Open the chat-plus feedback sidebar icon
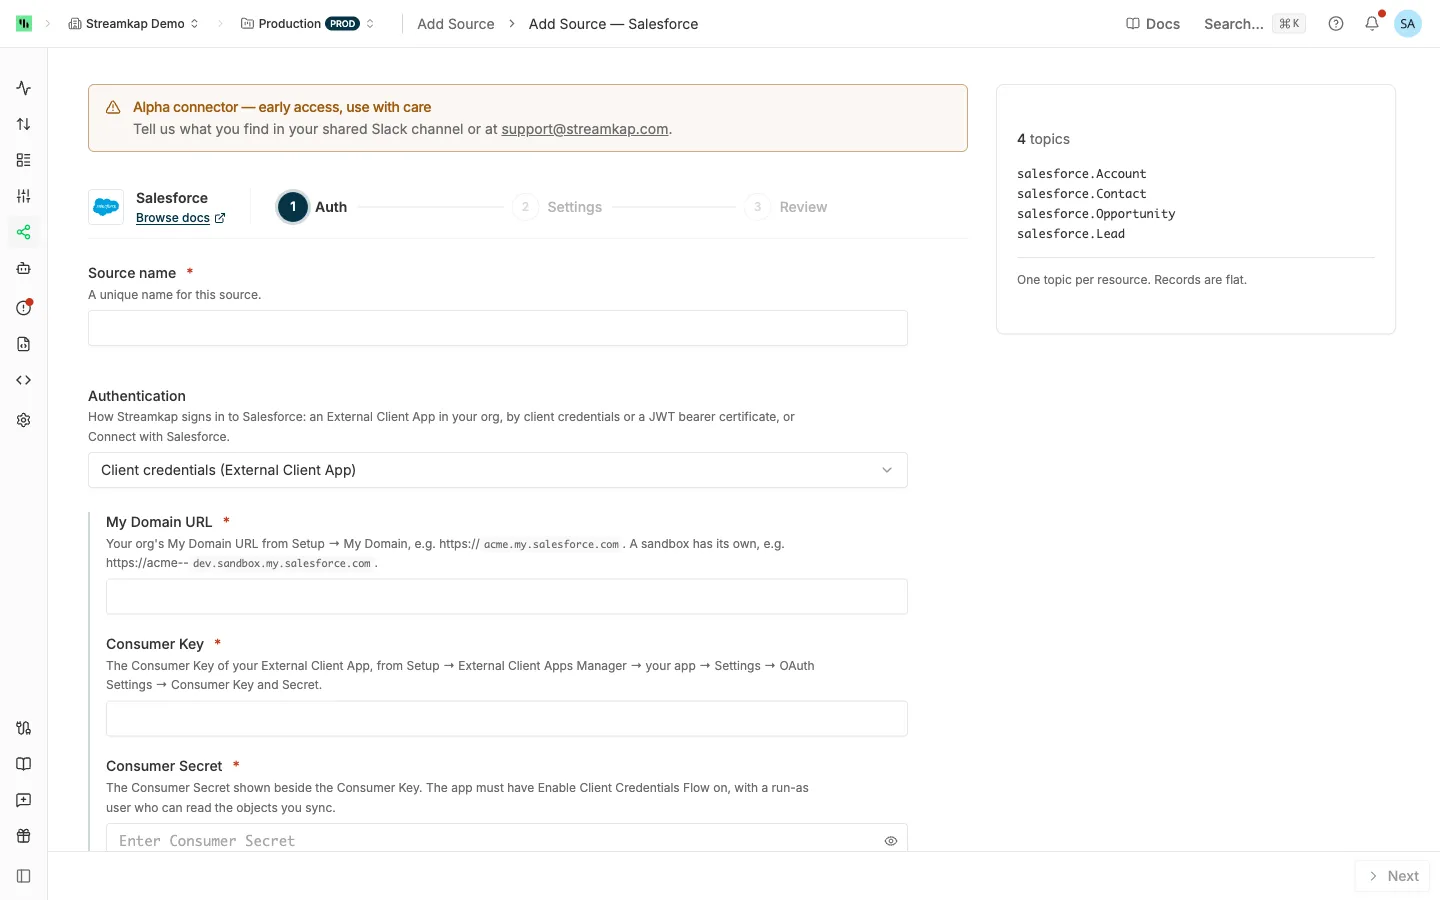Image resolution: width=1440 pixels, height=900 pixels. coord(24,800)
